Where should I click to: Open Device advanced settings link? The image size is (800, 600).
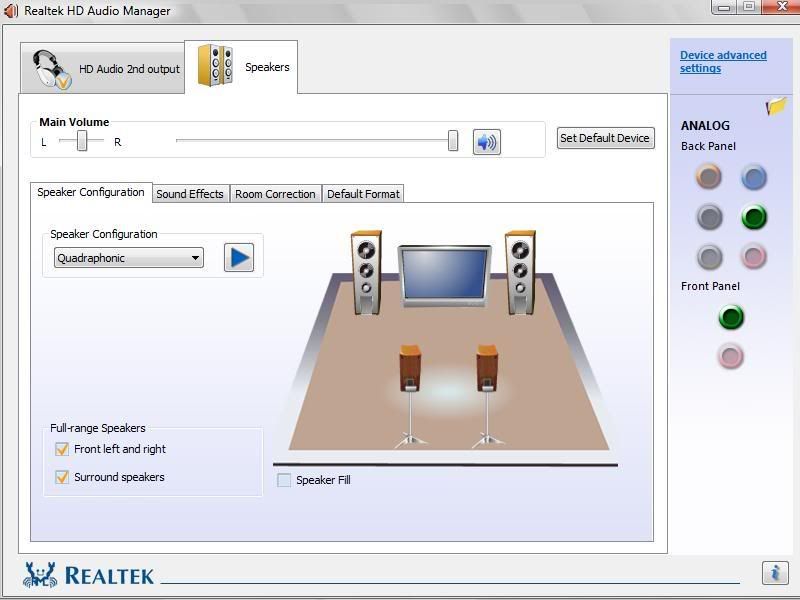pos(723,62)
